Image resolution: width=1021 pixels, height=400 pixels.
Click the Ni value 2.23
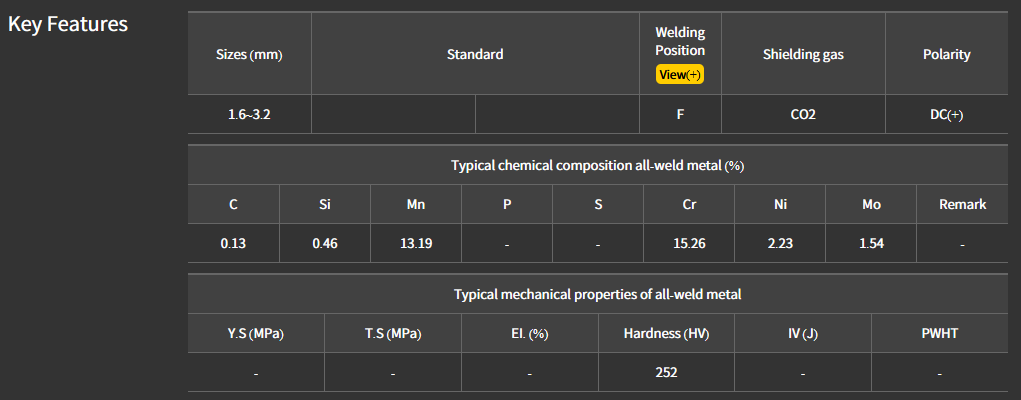(x=780, y=244)
